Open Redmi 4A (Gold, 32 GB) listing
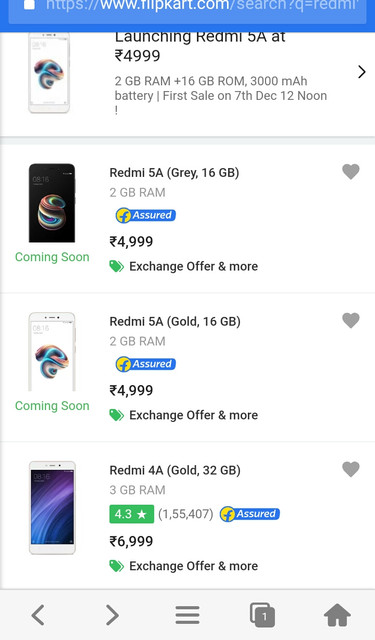375x640 pixels. 175,471
